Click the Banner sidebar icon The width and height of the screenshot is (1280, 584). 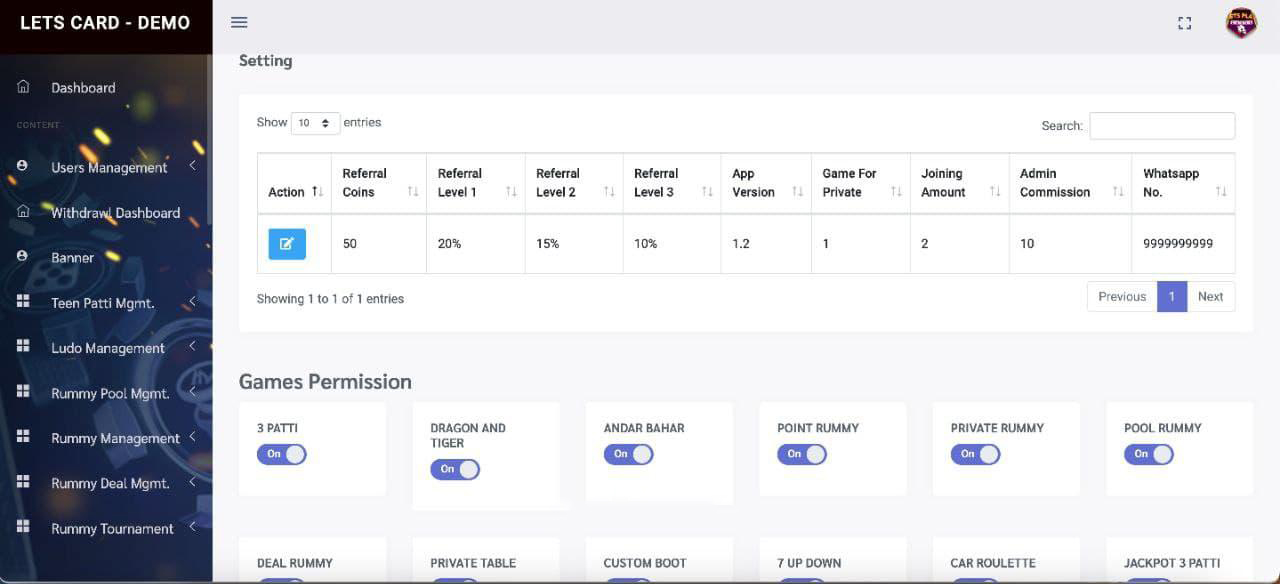[x=23, y=257]
